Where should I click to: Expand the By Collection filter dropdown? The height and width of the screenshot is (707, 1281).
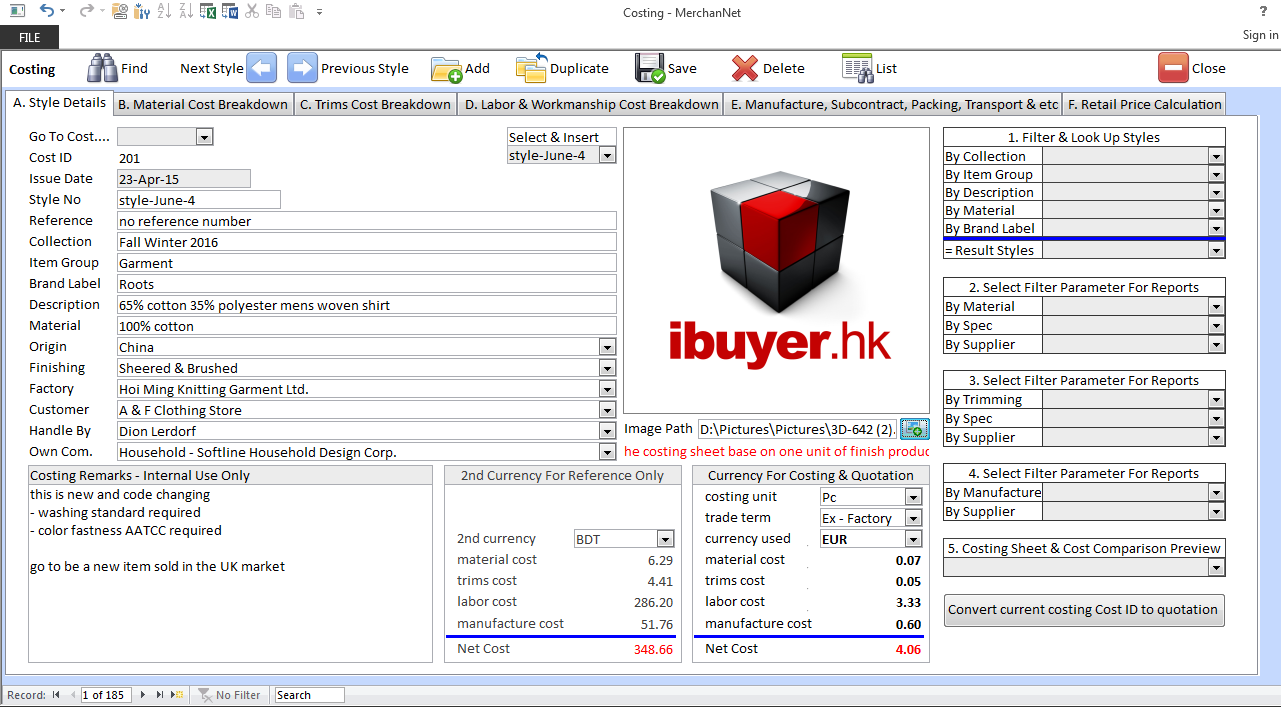[x=1216, y=156]
